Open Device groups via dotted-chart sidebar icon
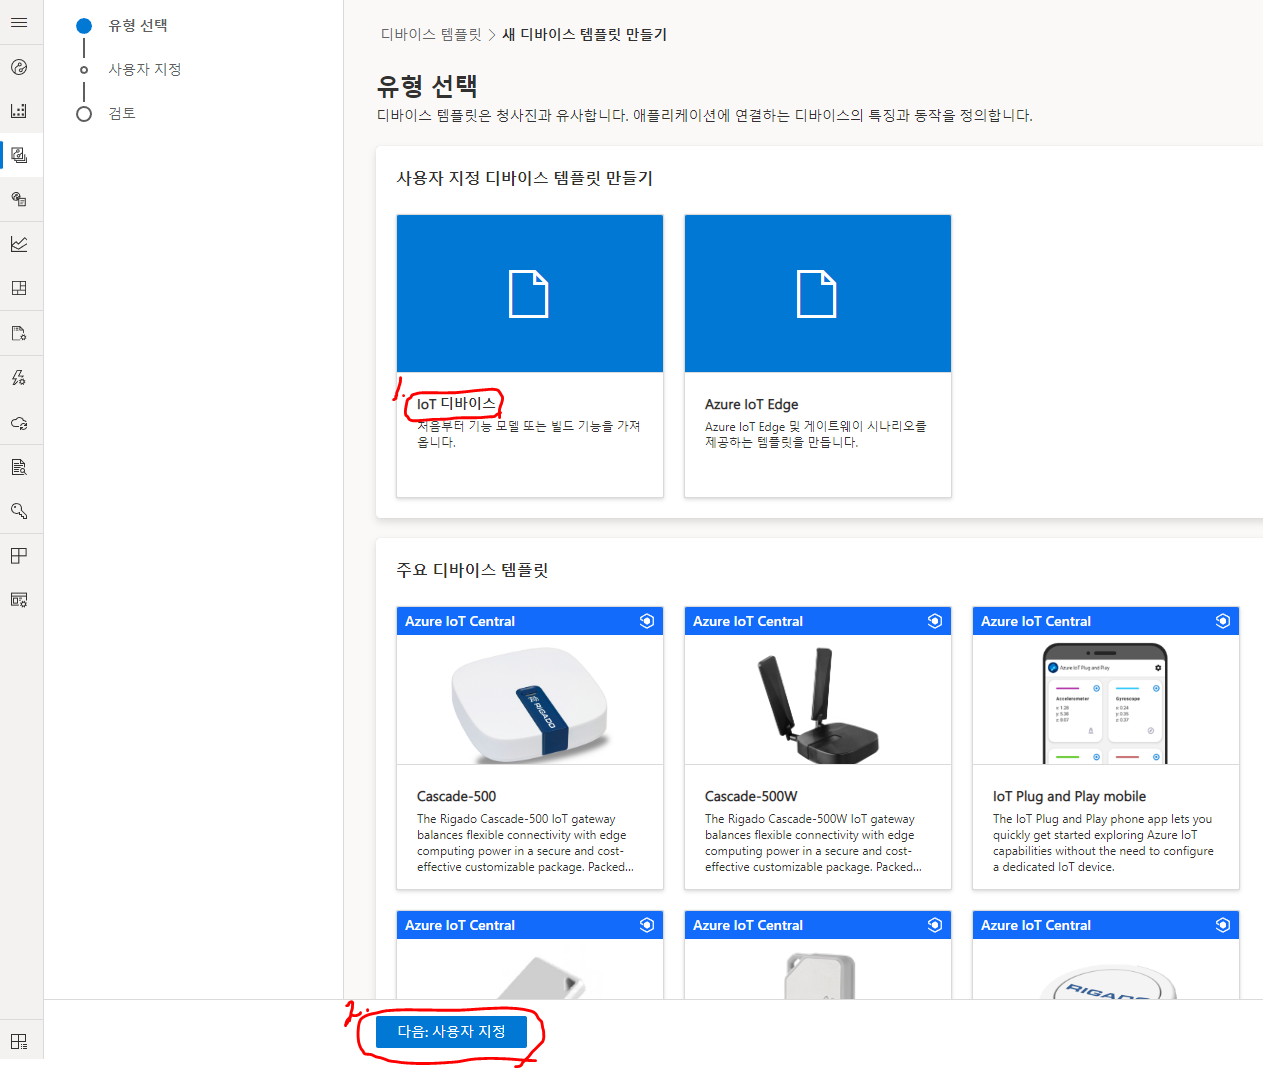The height and width of the screenshot is (1068, 1263). [19, 111]
